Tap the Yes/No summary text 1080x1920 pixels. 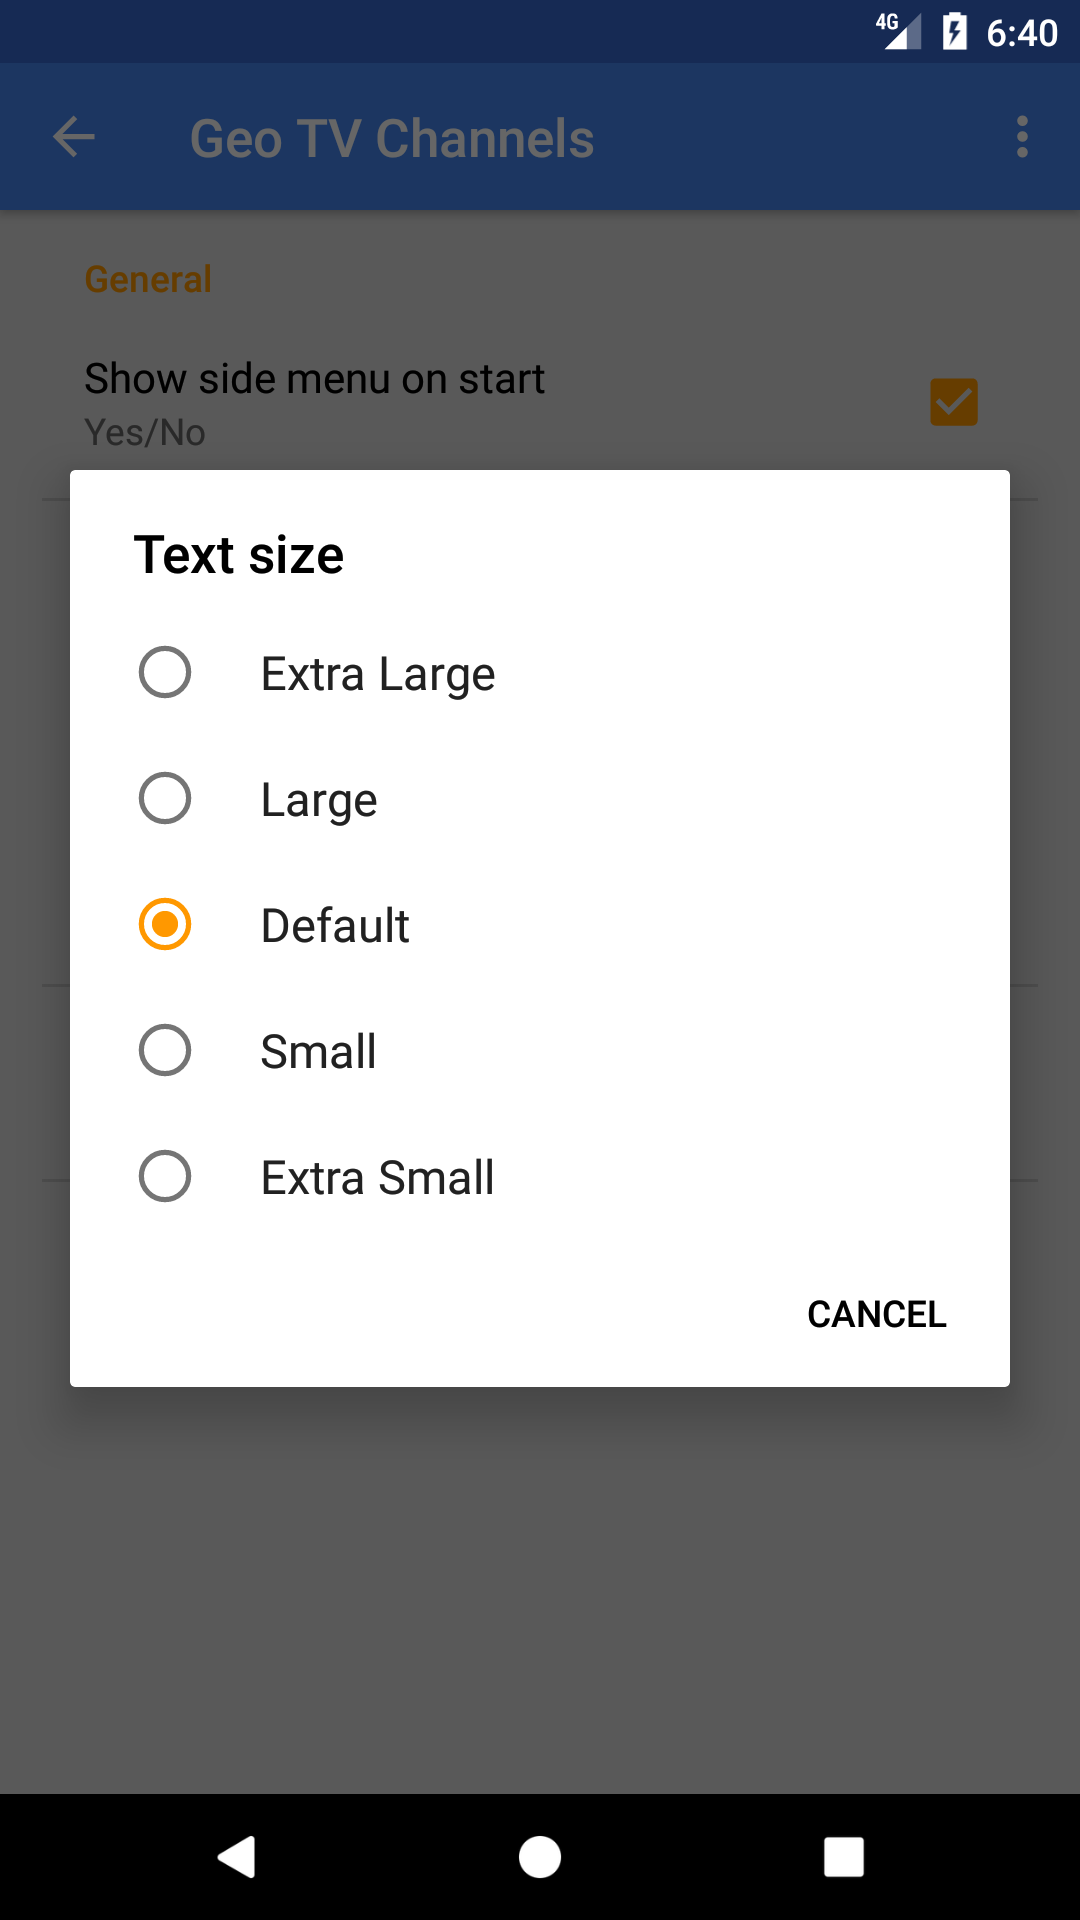(x=145, y=433)
